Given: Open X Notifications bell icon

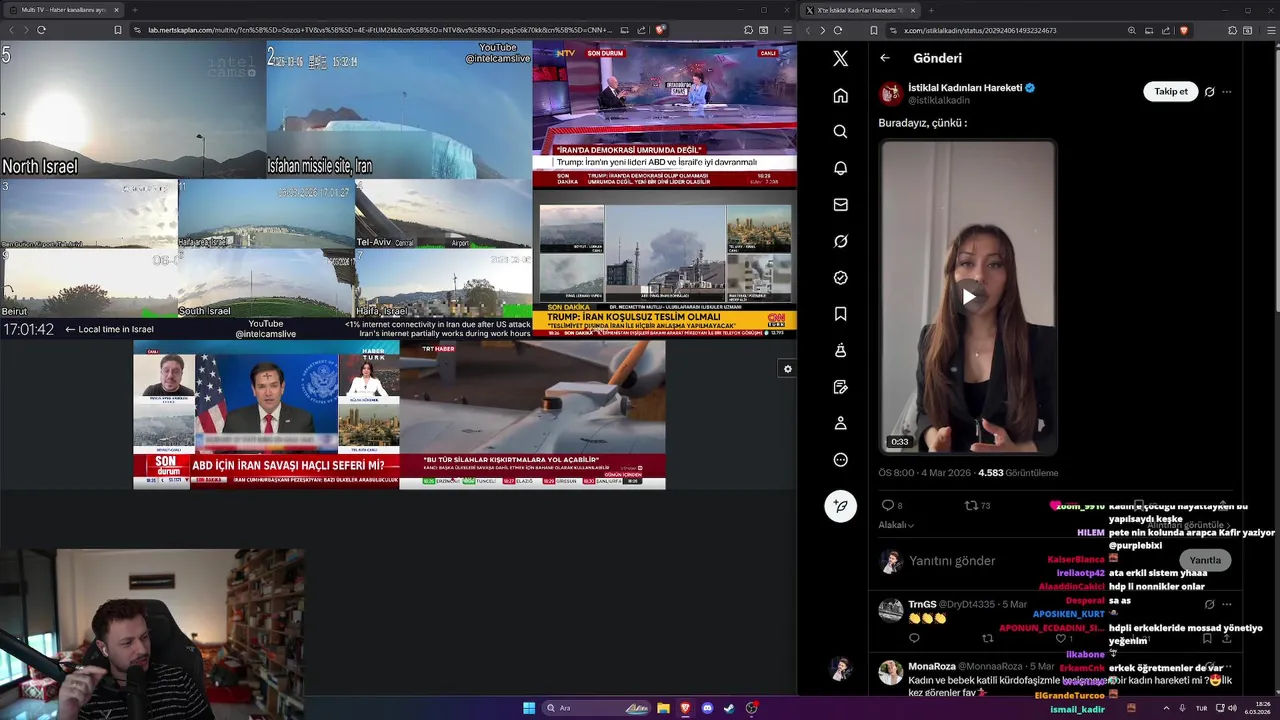Looking at the screenshot, I should pyautogui.click(x=840, y=168).
